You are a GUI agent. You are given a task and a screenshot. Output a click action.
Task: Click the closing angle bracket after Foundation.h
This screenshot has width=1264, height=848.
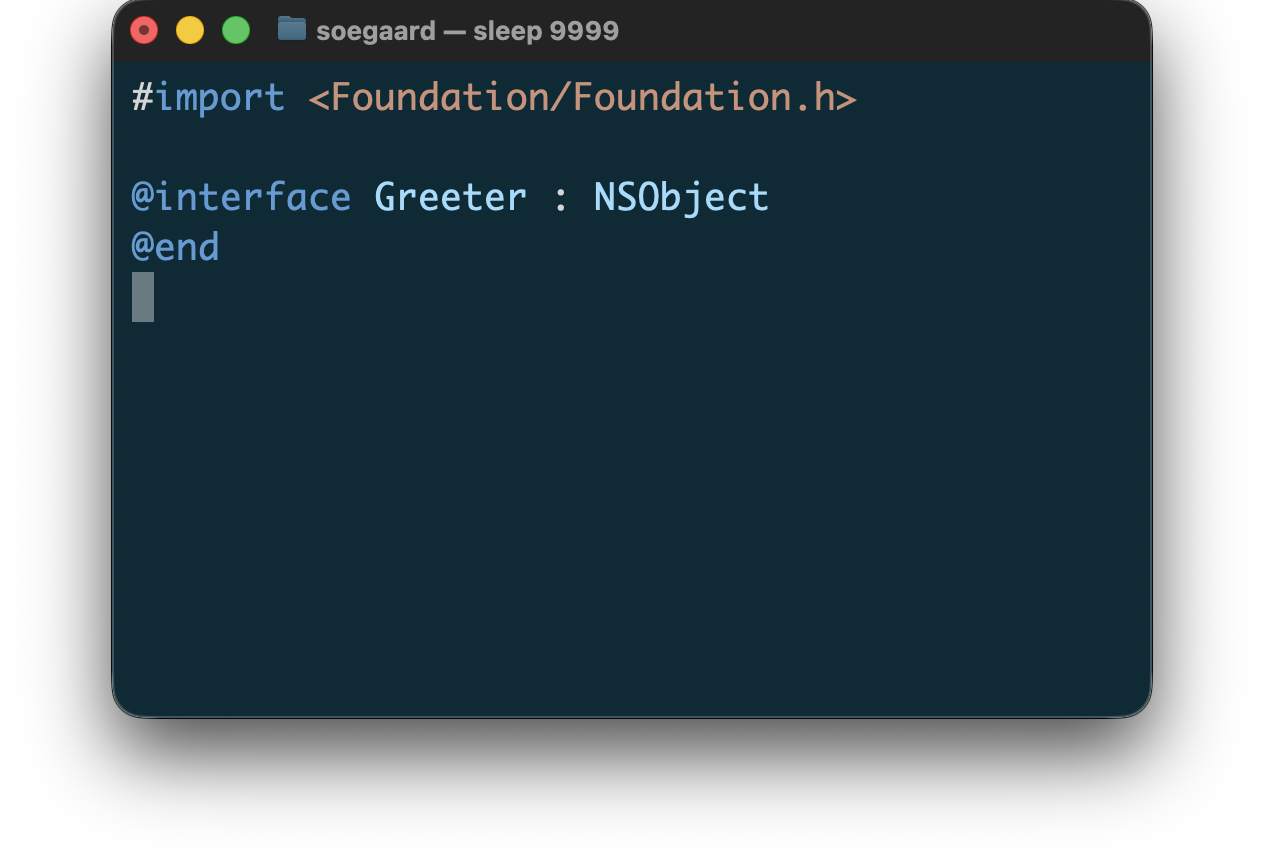pos(846,98)
